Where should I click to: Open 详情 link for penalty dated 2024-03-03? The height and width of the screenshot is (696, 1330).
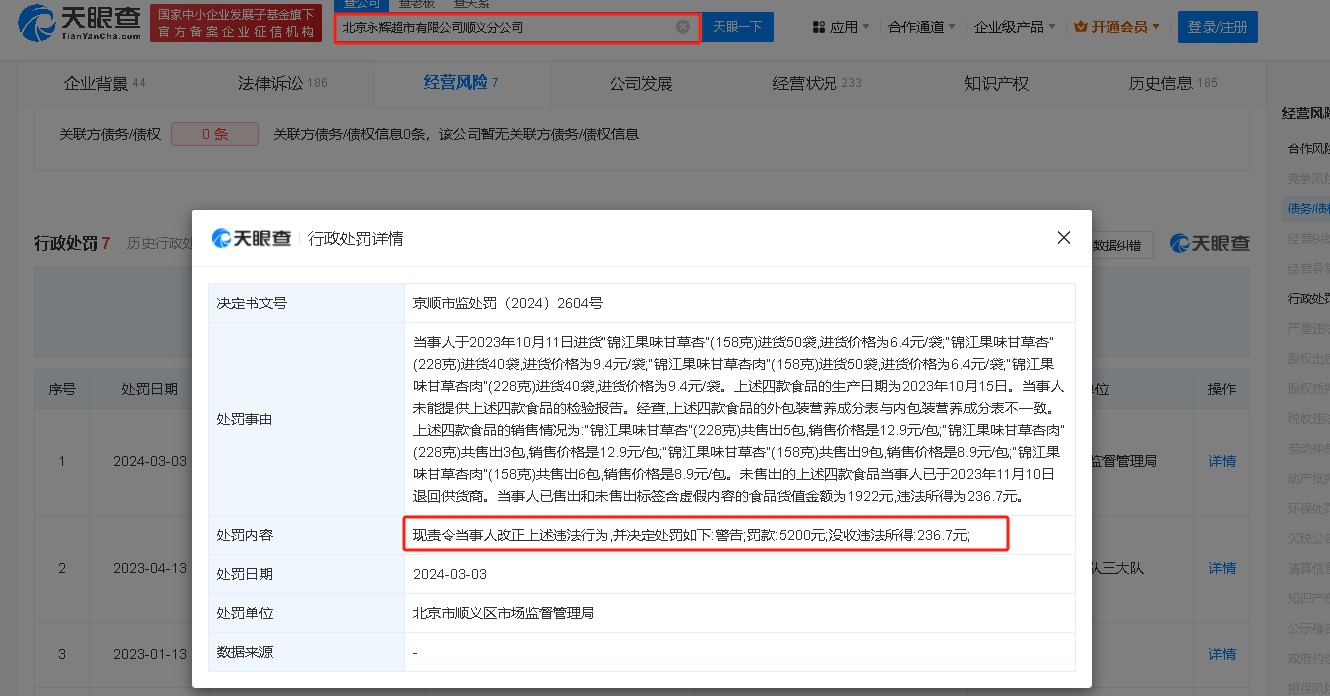[1222, 461]
